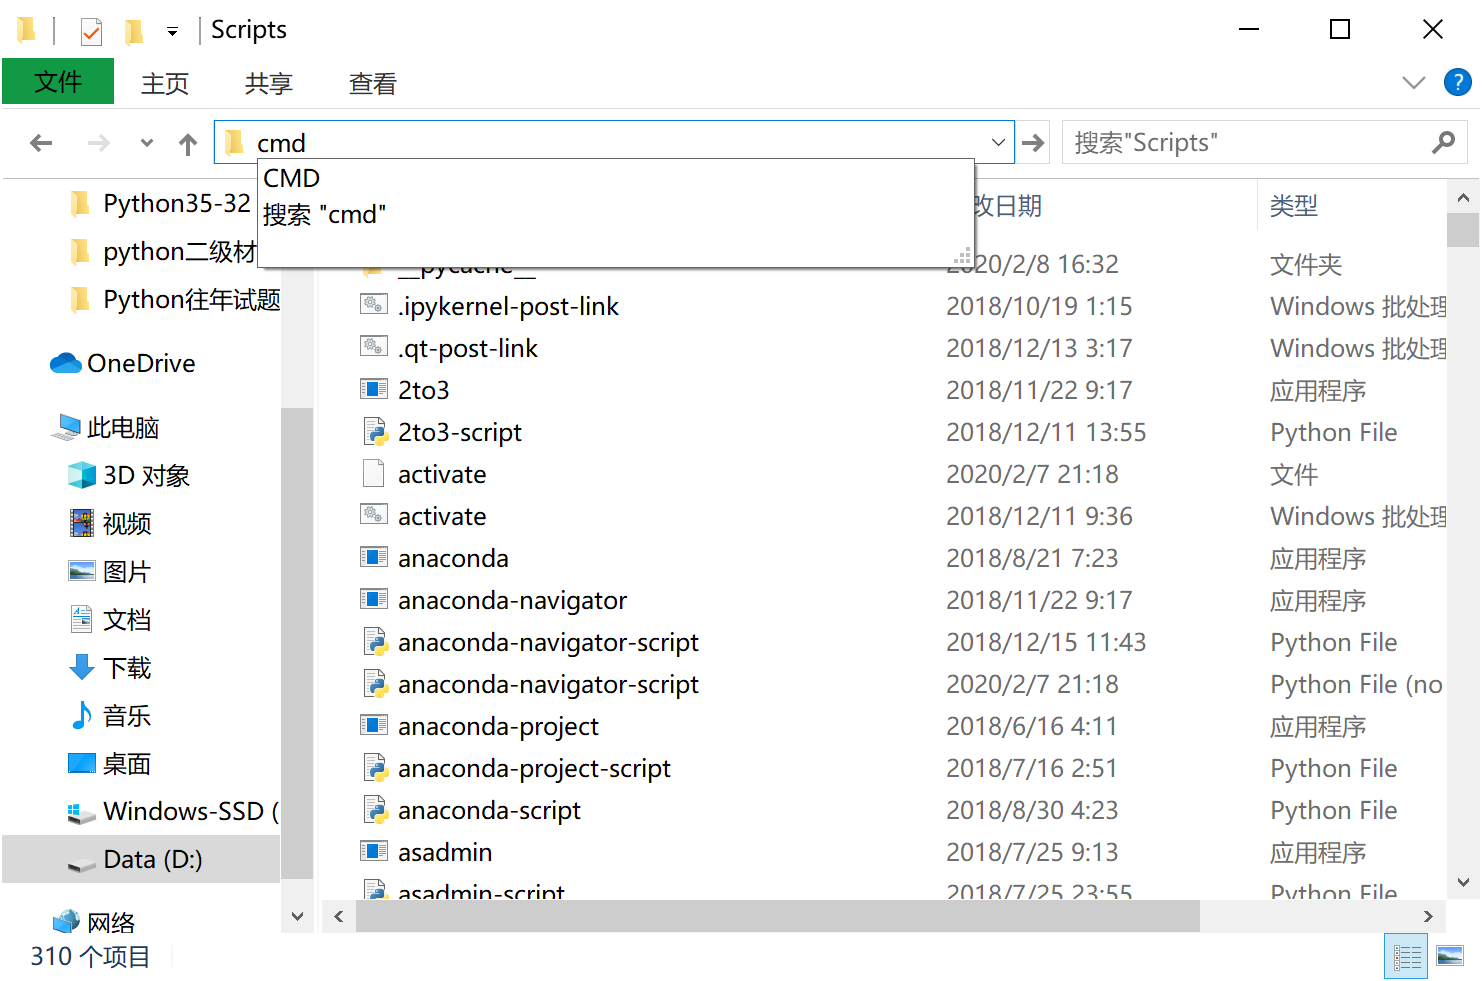
Task: Go up to parent folder
Action: tap(187, 142)
